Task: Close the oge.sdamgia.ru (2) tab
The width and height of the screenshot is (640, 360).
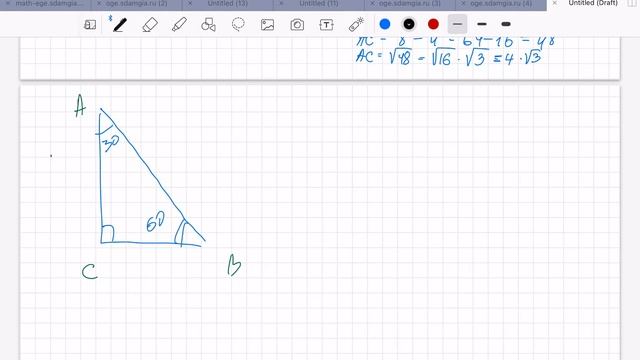Action: (98, 3)
